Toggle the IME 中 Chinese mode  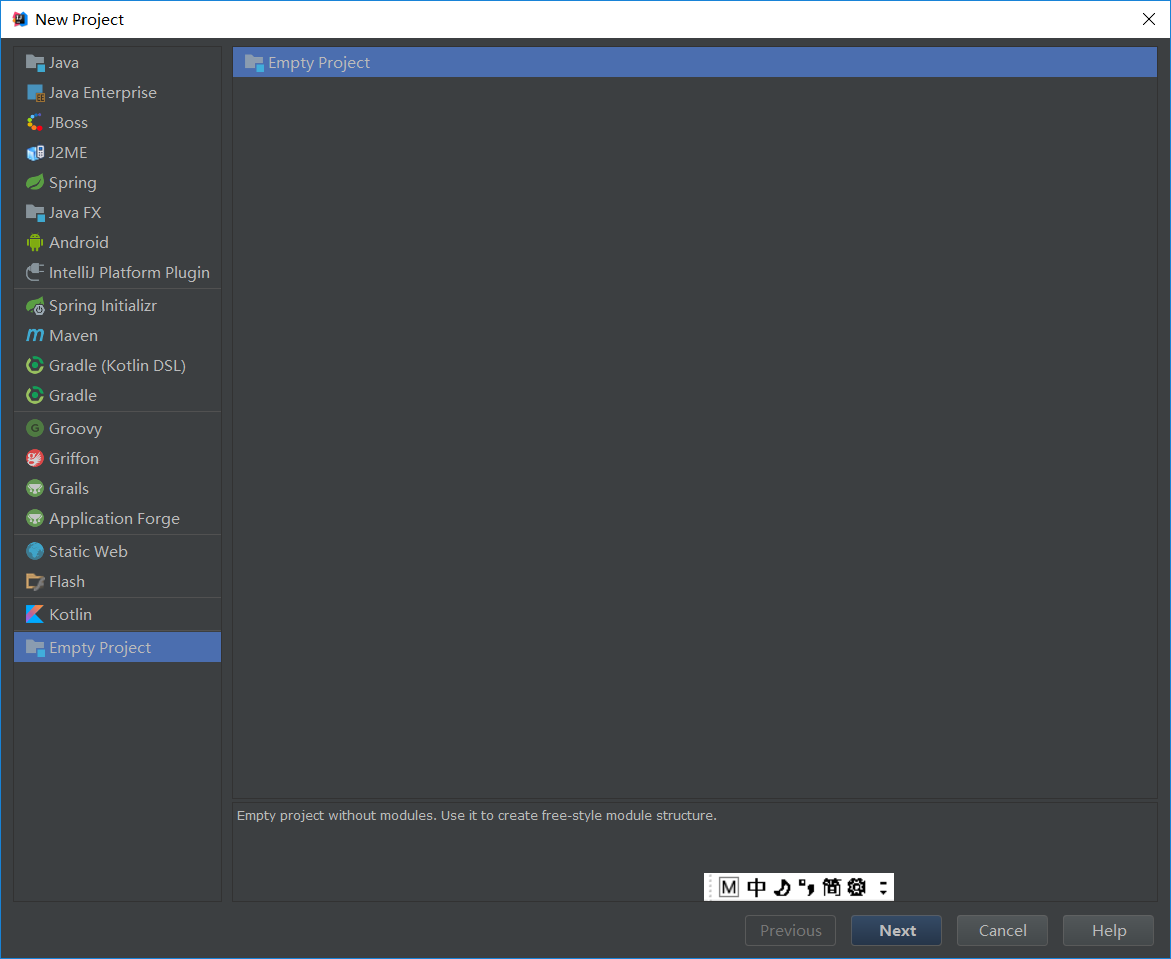click(757, 887)
